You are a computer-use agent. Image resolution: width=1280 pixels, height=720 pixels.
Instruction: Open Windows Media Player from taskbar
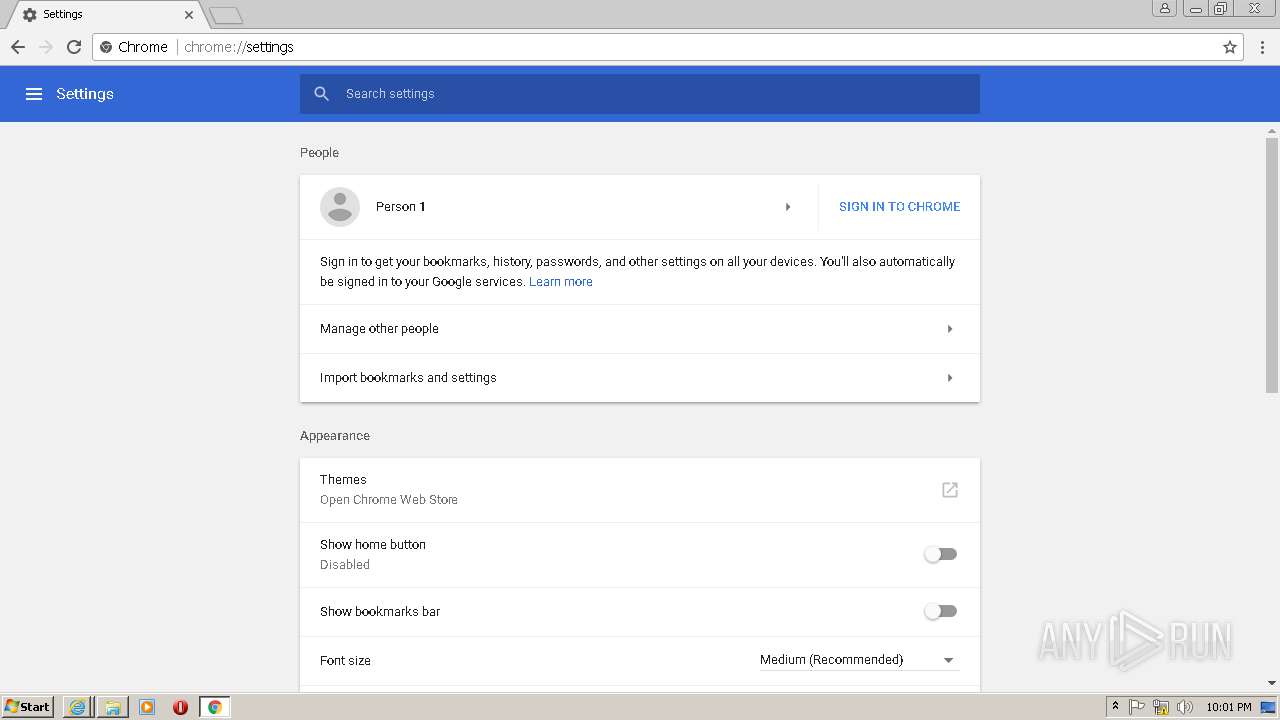(x=147, y=707)
